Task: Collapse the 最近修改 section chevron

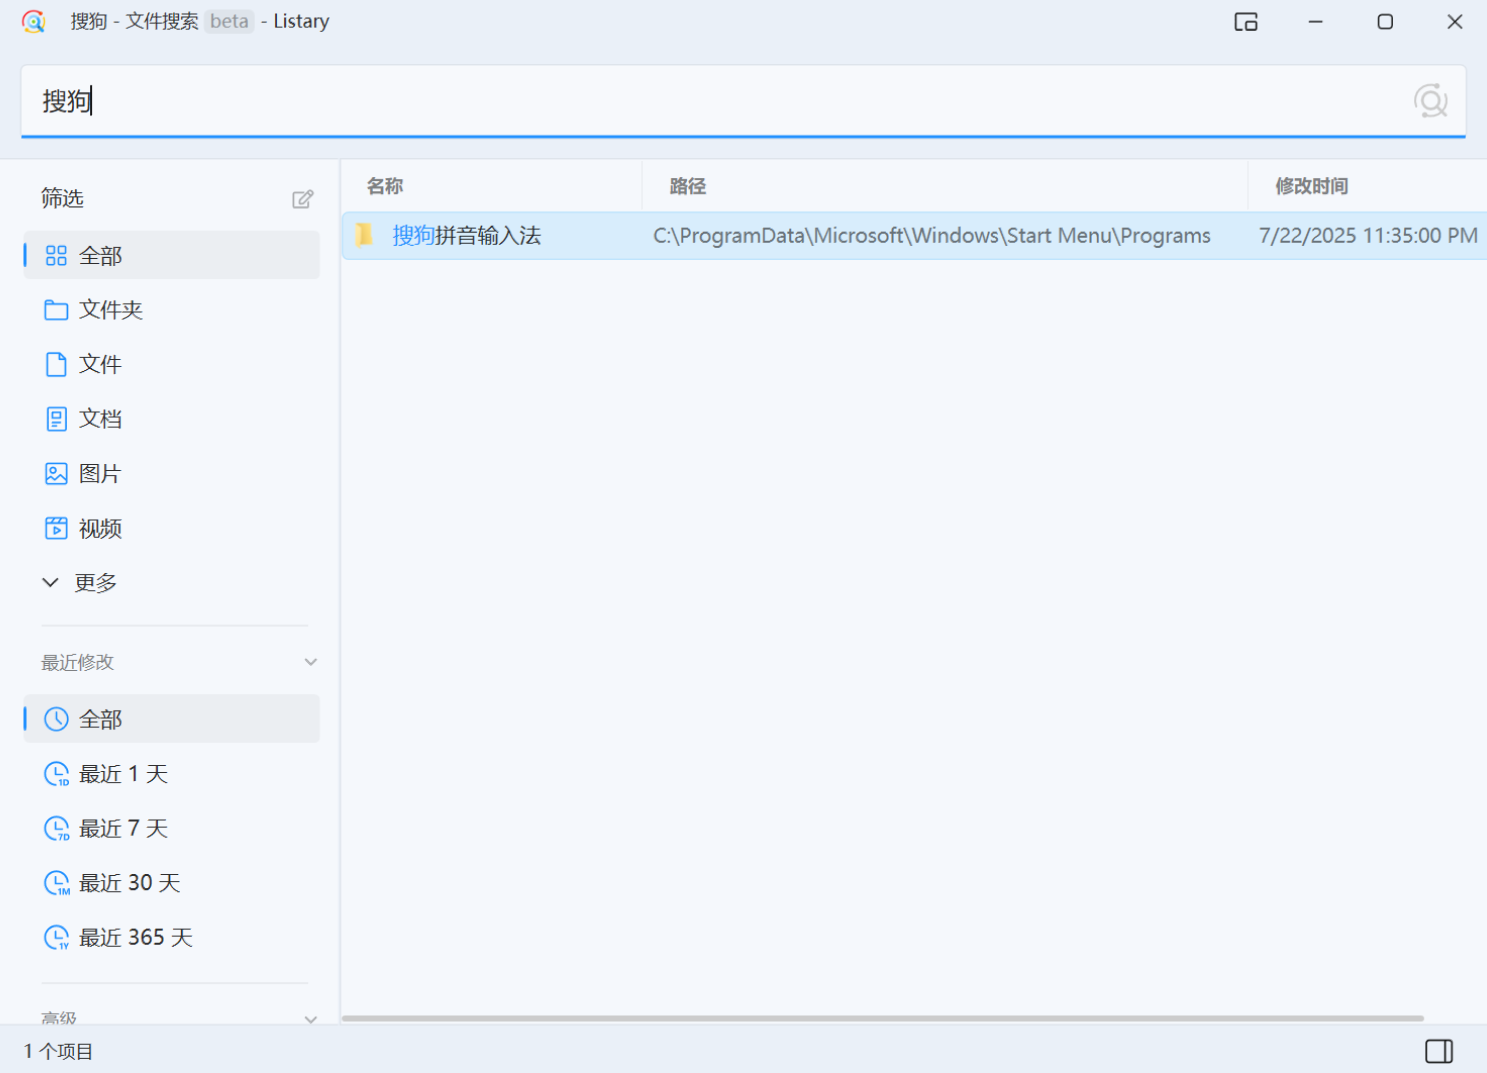Action: 311,662
